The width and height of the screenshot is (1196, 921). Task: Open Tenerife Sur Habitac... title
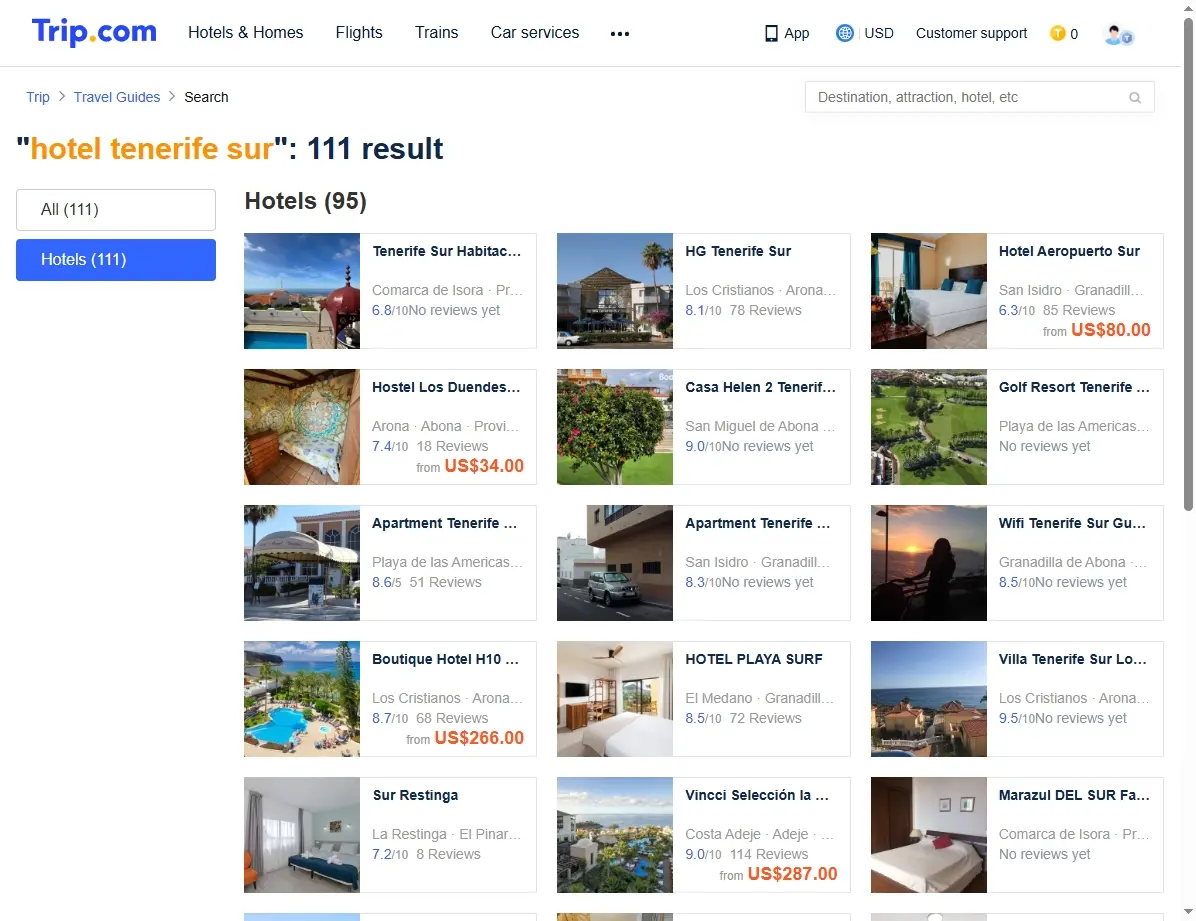tap(447, 251)
